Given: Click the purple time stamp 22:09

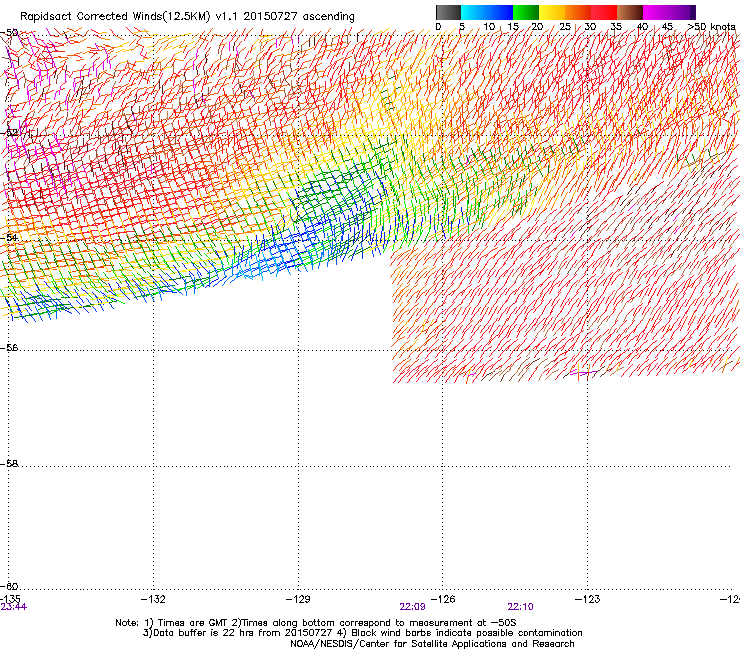Looking at the screenshot, I should pos(412,607).
